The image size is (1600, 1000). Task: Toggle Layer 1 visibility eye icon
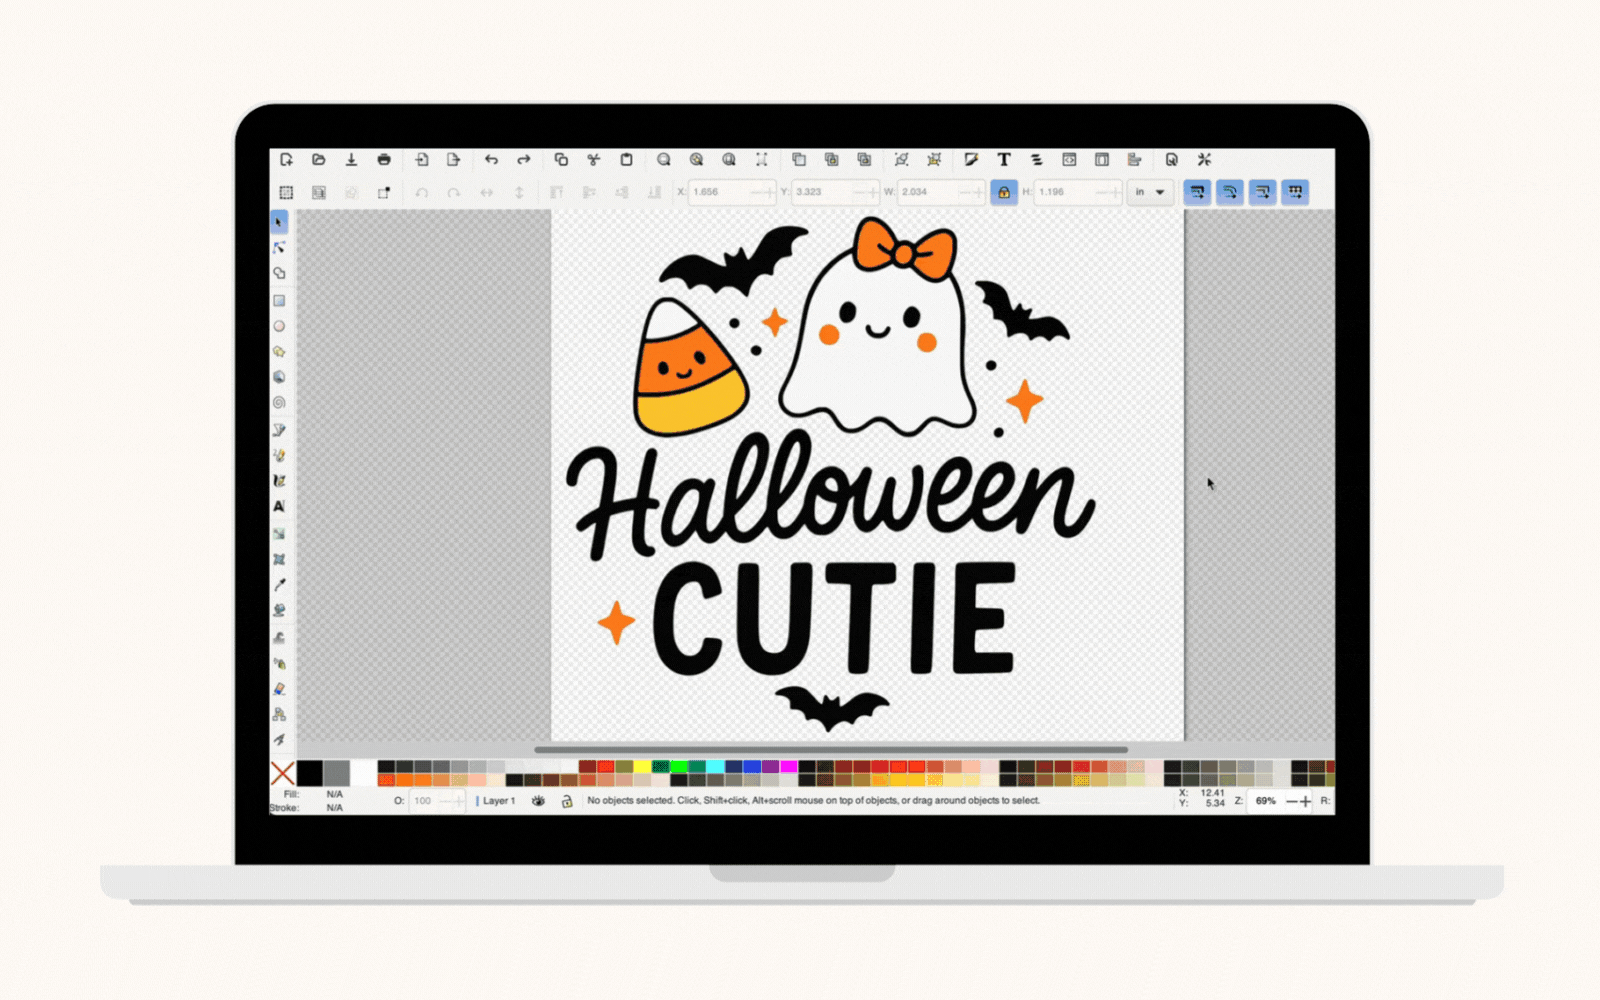[x=538, y=801]
